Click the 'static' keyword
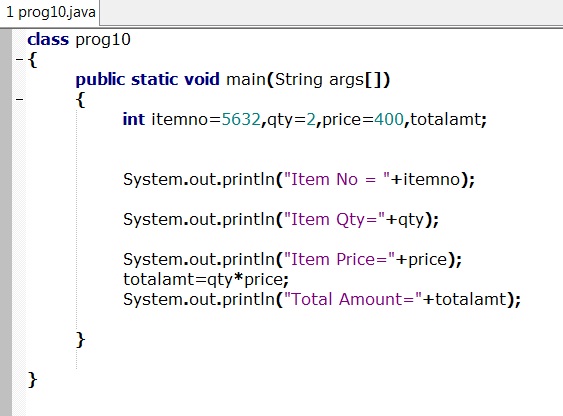Viewport: 563px width, 416px height. tap(154, 79)
